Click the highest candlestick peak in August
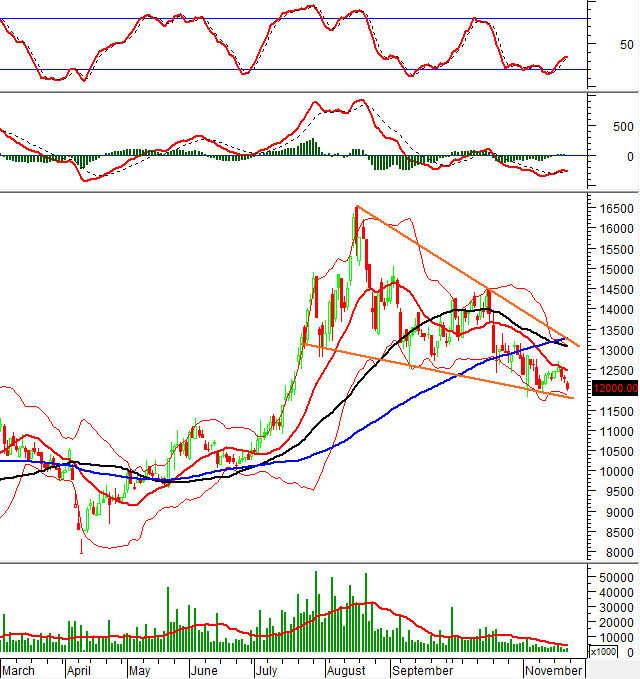 click(356, 208)
